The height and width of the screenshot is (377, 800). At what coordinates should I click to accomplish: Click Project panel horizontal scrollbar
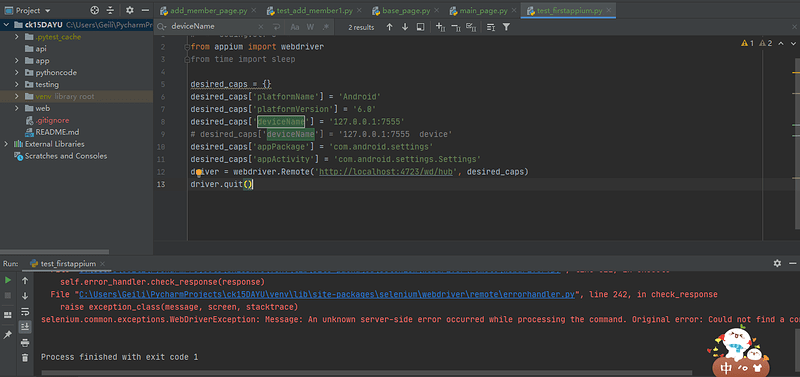click(x=55, y=252)
